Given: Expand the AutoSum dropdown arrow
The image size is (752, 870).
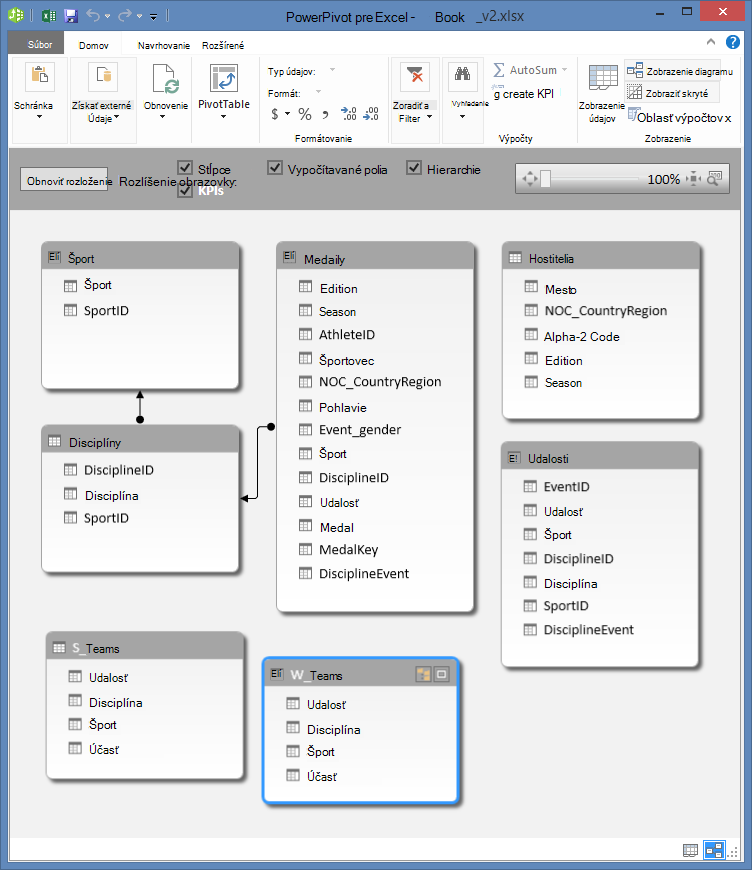Looking at the screenshot, I should point(564,70).
